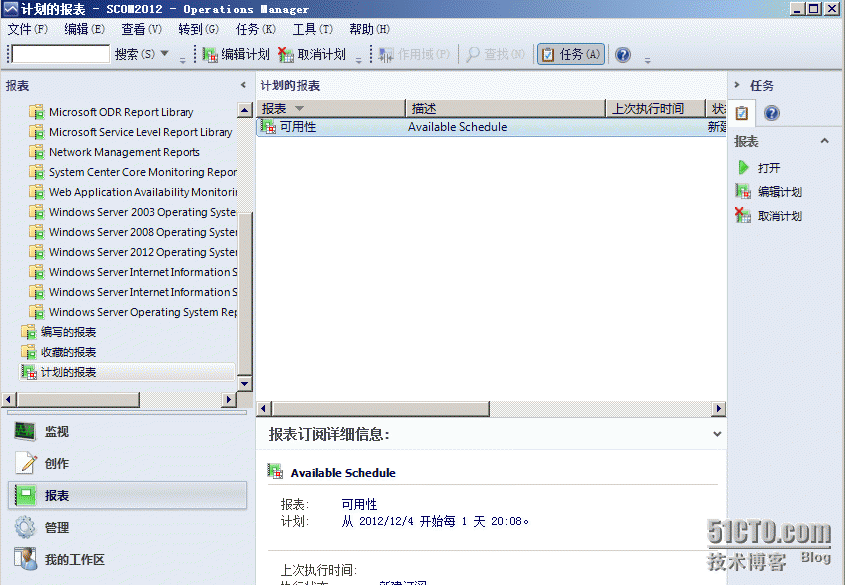The width and height of the screenshot is (845, 585).
Task: Click the Cancel Schedule (取消计划) toolbar icon
Action: 286,54
